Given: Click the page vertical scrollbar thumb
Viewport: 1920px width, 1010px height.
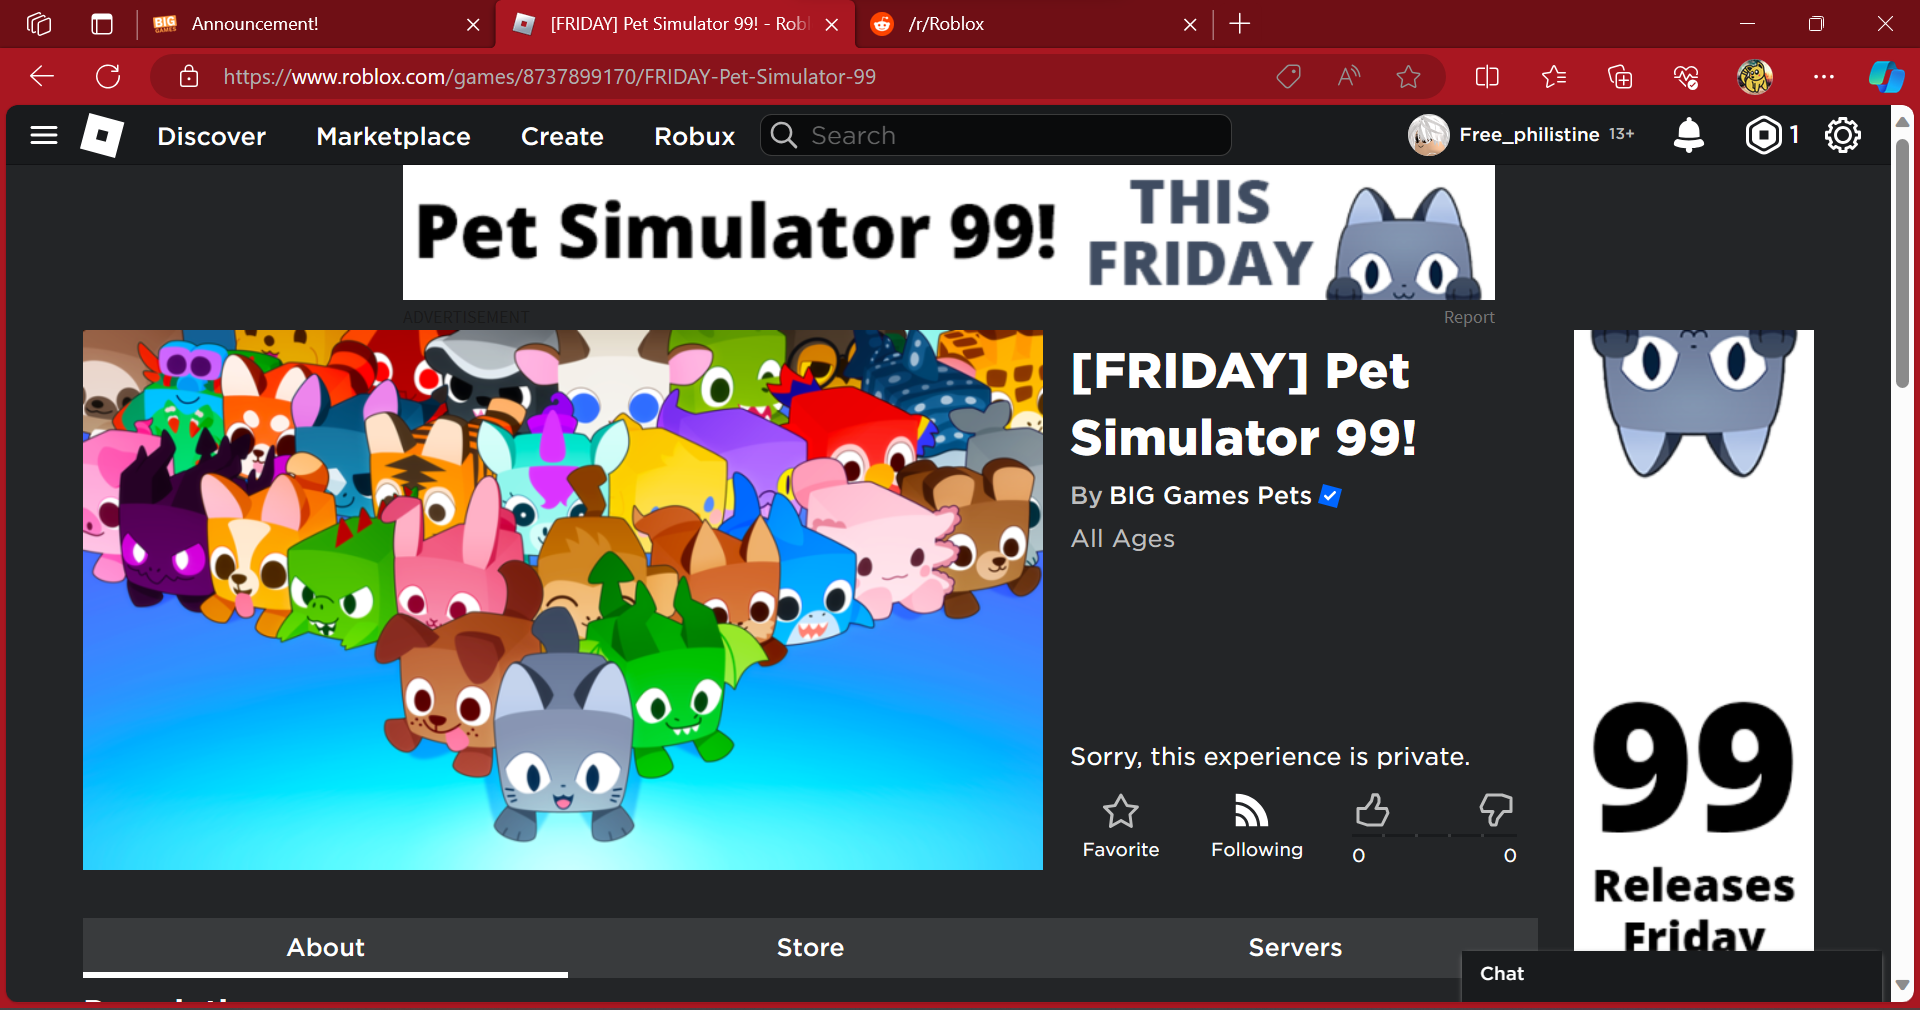Looking at the screenshot, I should click(1902, 262).
